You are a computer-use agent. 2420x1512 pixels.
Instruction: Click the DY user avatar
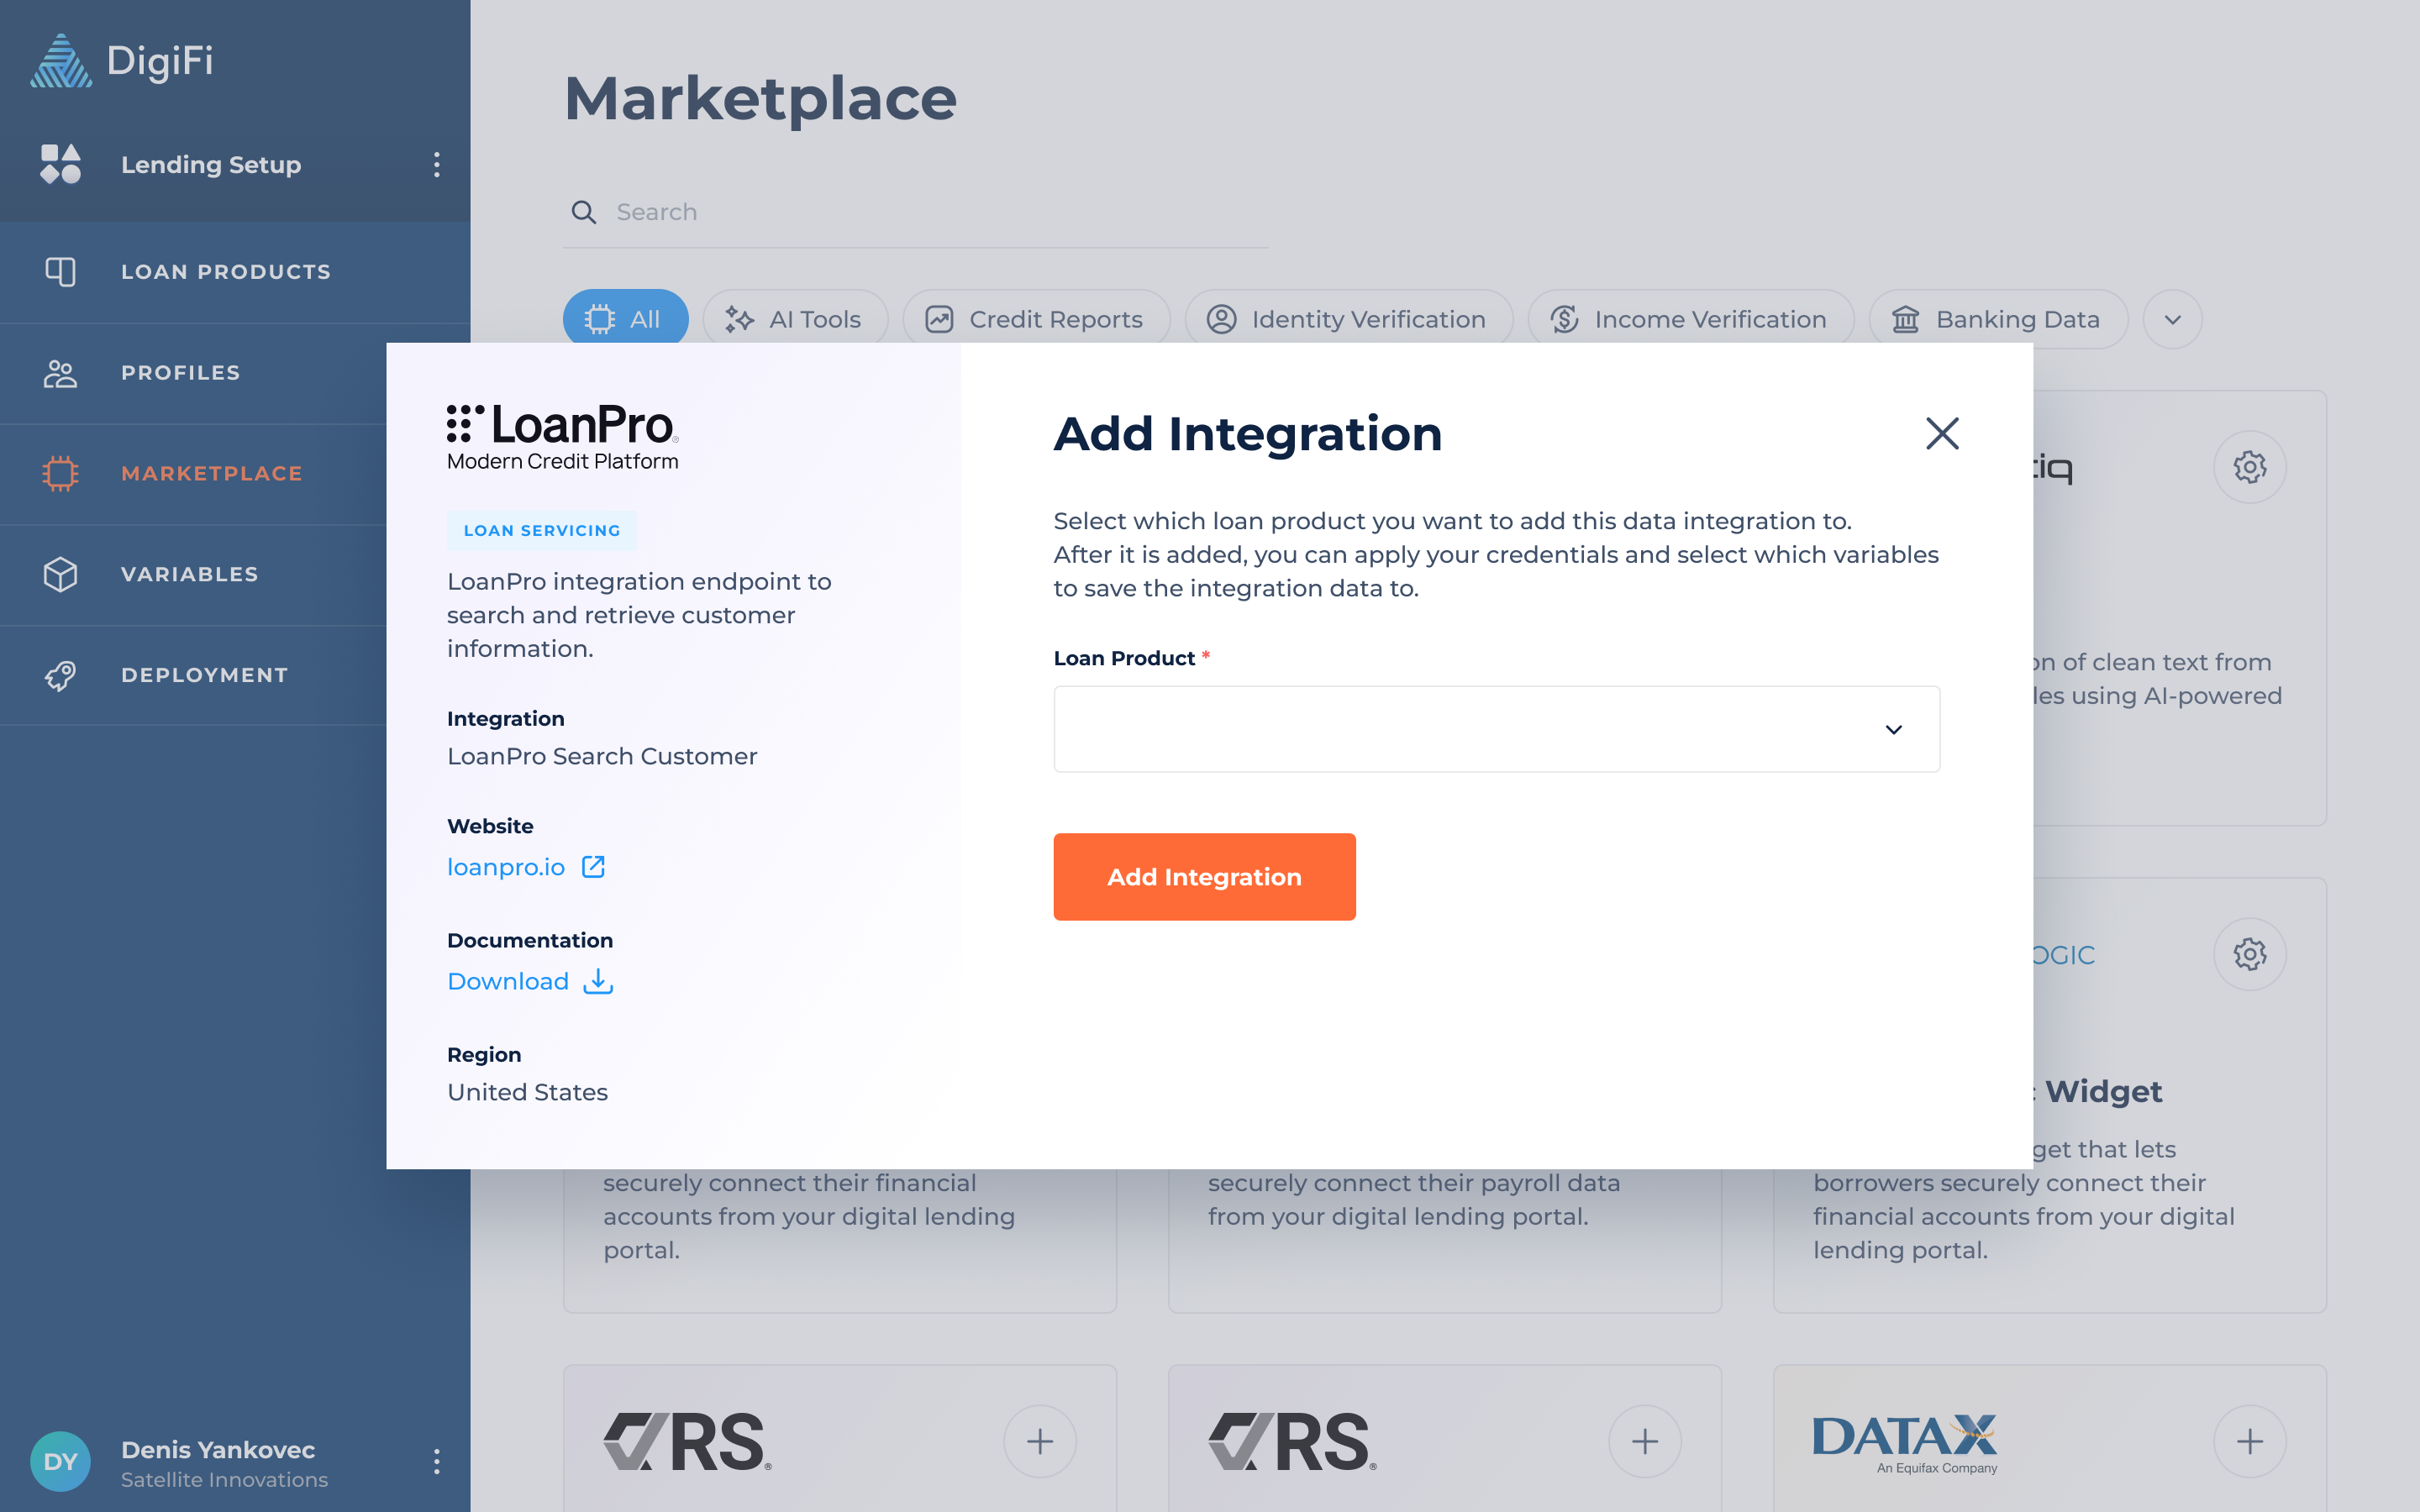point(60,1462)
